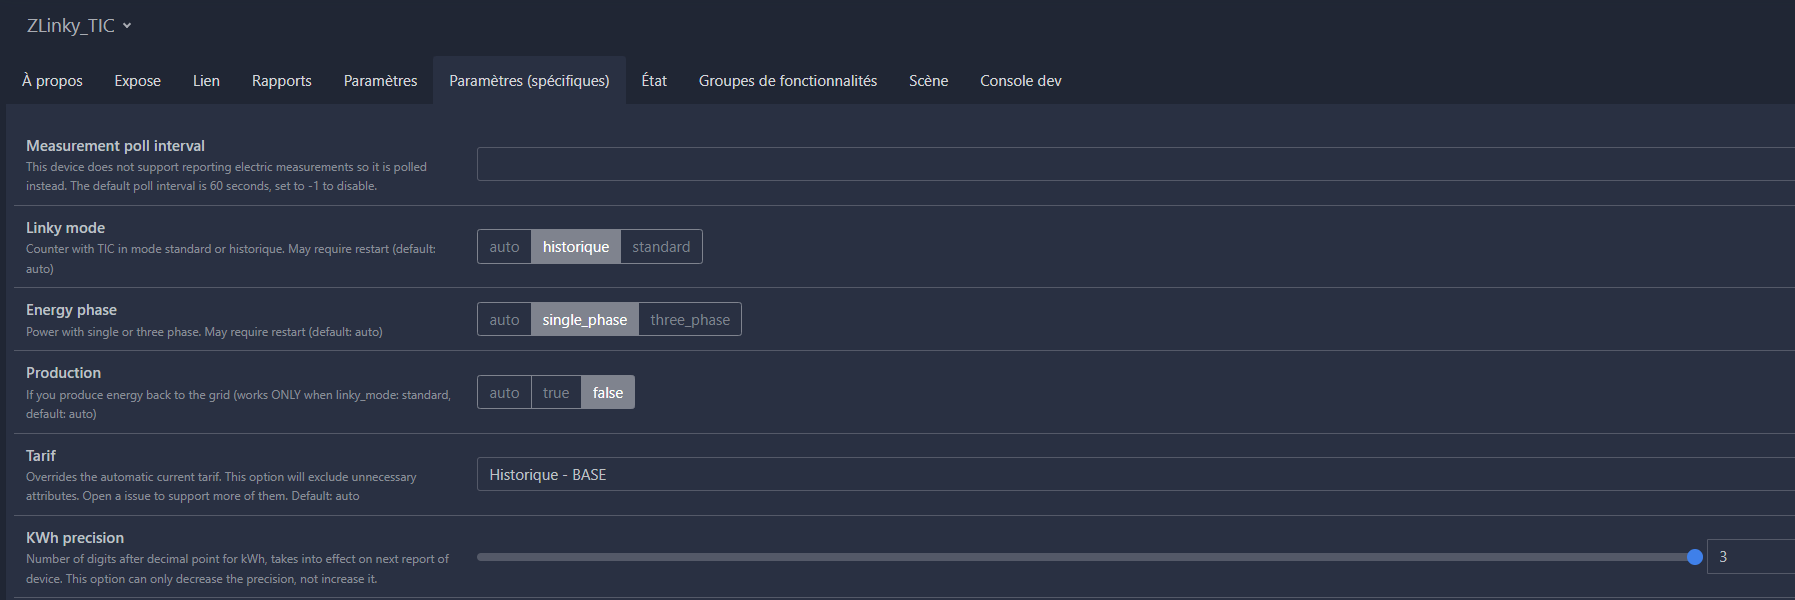Set Production to false

[x=608, y=393]
